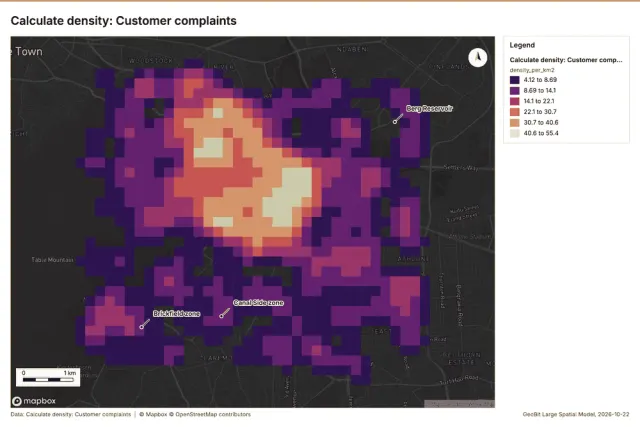
Task: Select the 40.6 to 55.4 color swatch
Action: (x=515, y=133)
